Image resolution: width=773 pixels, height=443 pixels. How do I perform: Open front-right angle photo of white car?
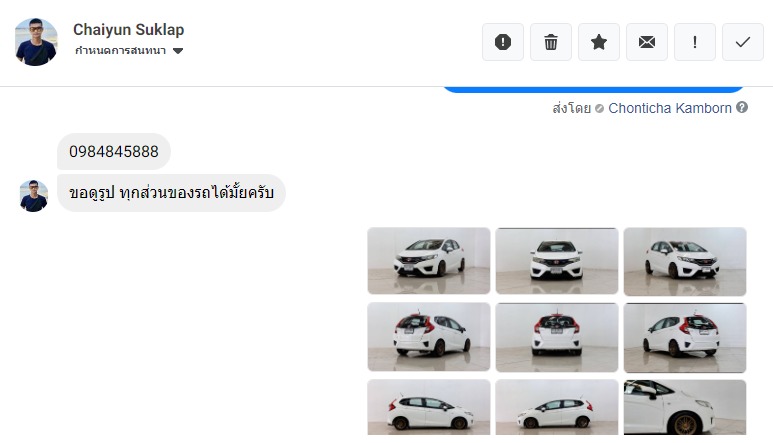click(x=685, y=261)
